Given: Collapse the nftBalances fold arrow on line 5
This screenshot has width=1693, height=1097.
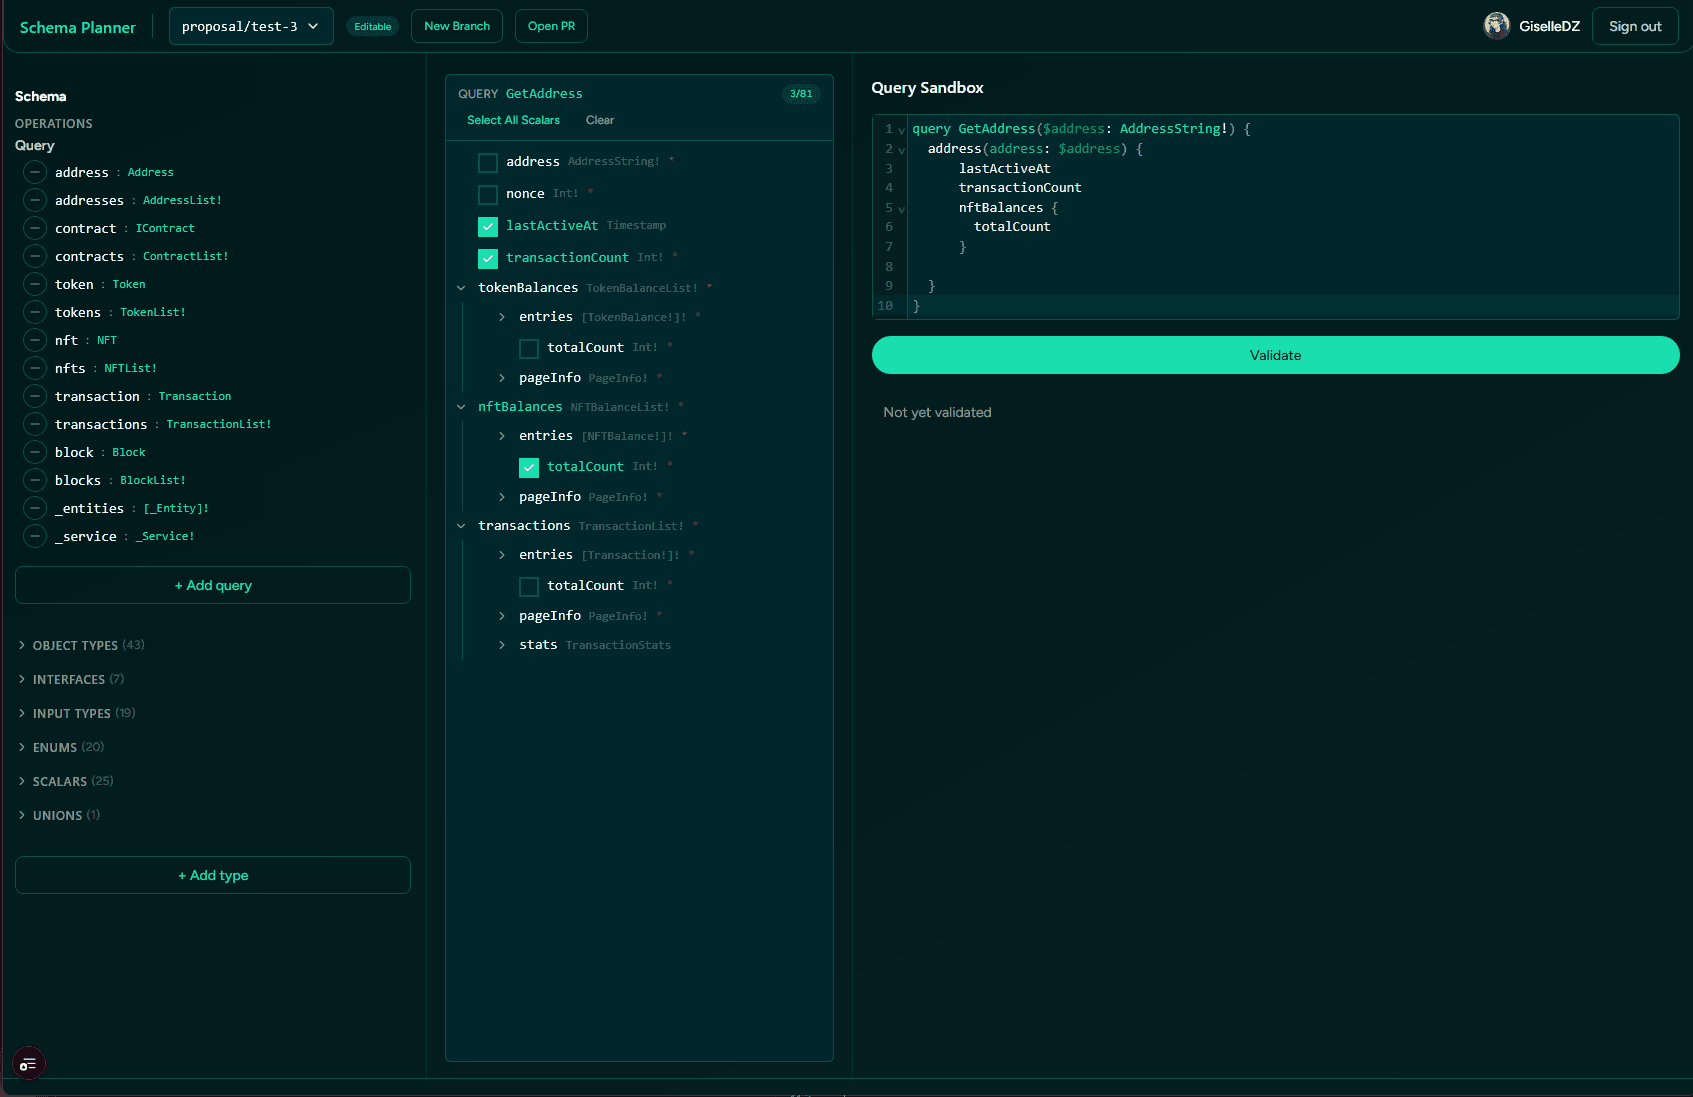Looking at the screenshot, I should (903, 209).
